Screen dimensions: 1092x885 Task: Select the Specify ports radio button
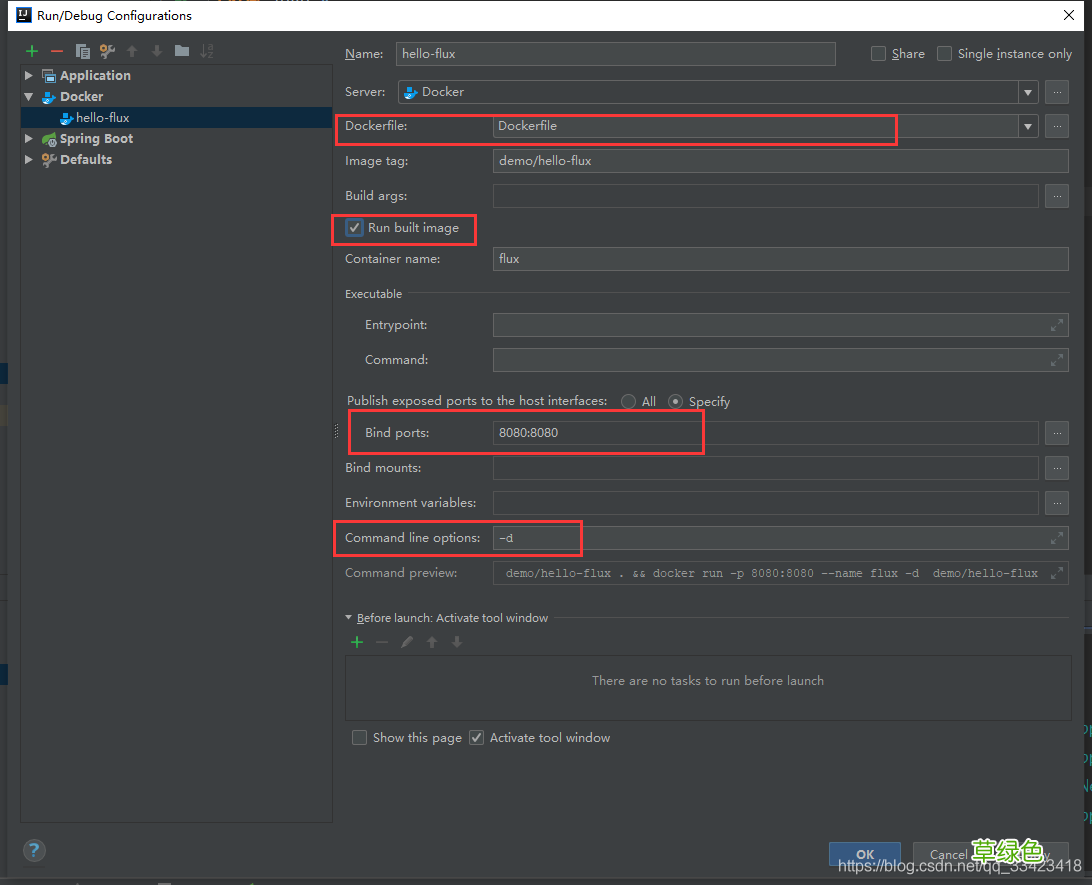676,402
